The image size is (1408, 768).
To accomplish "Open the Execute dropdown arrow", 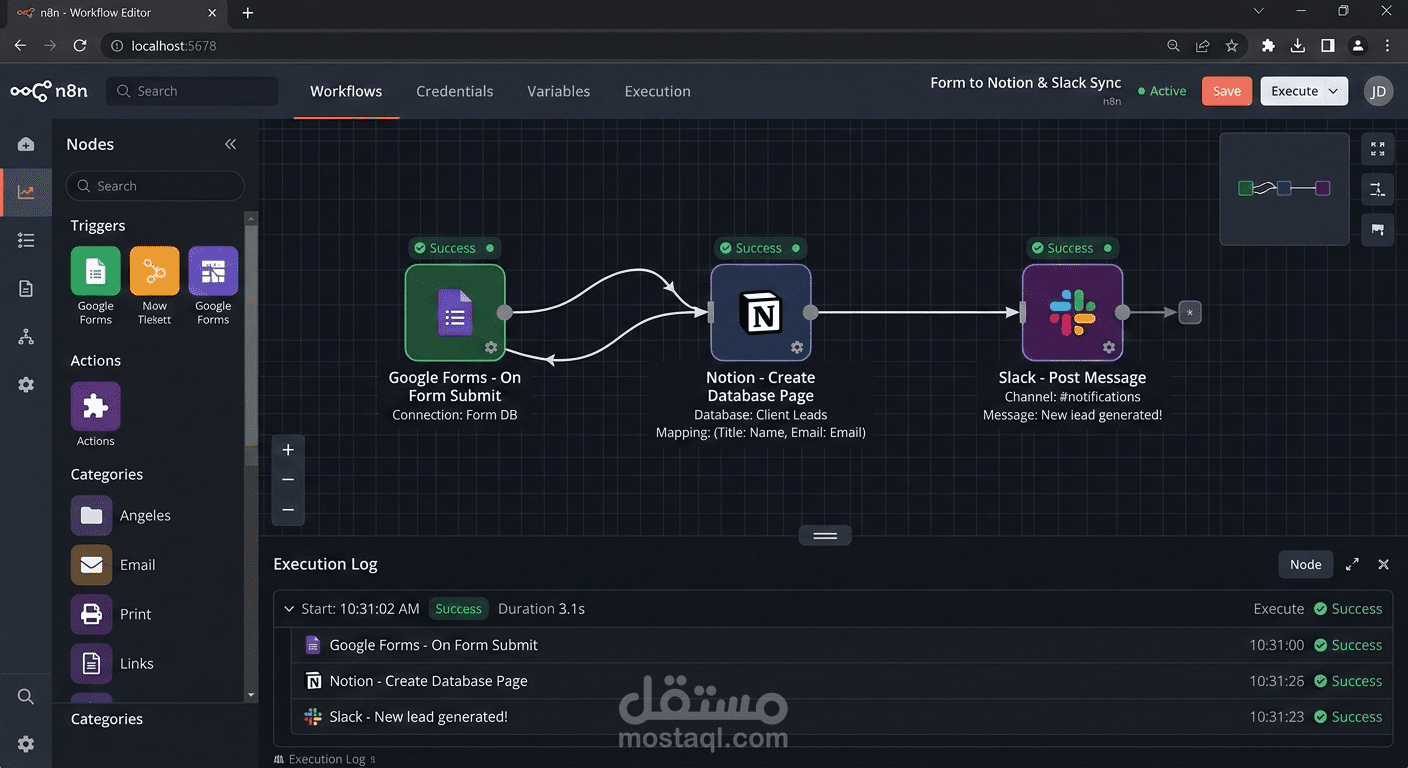I will (1335, 91).
